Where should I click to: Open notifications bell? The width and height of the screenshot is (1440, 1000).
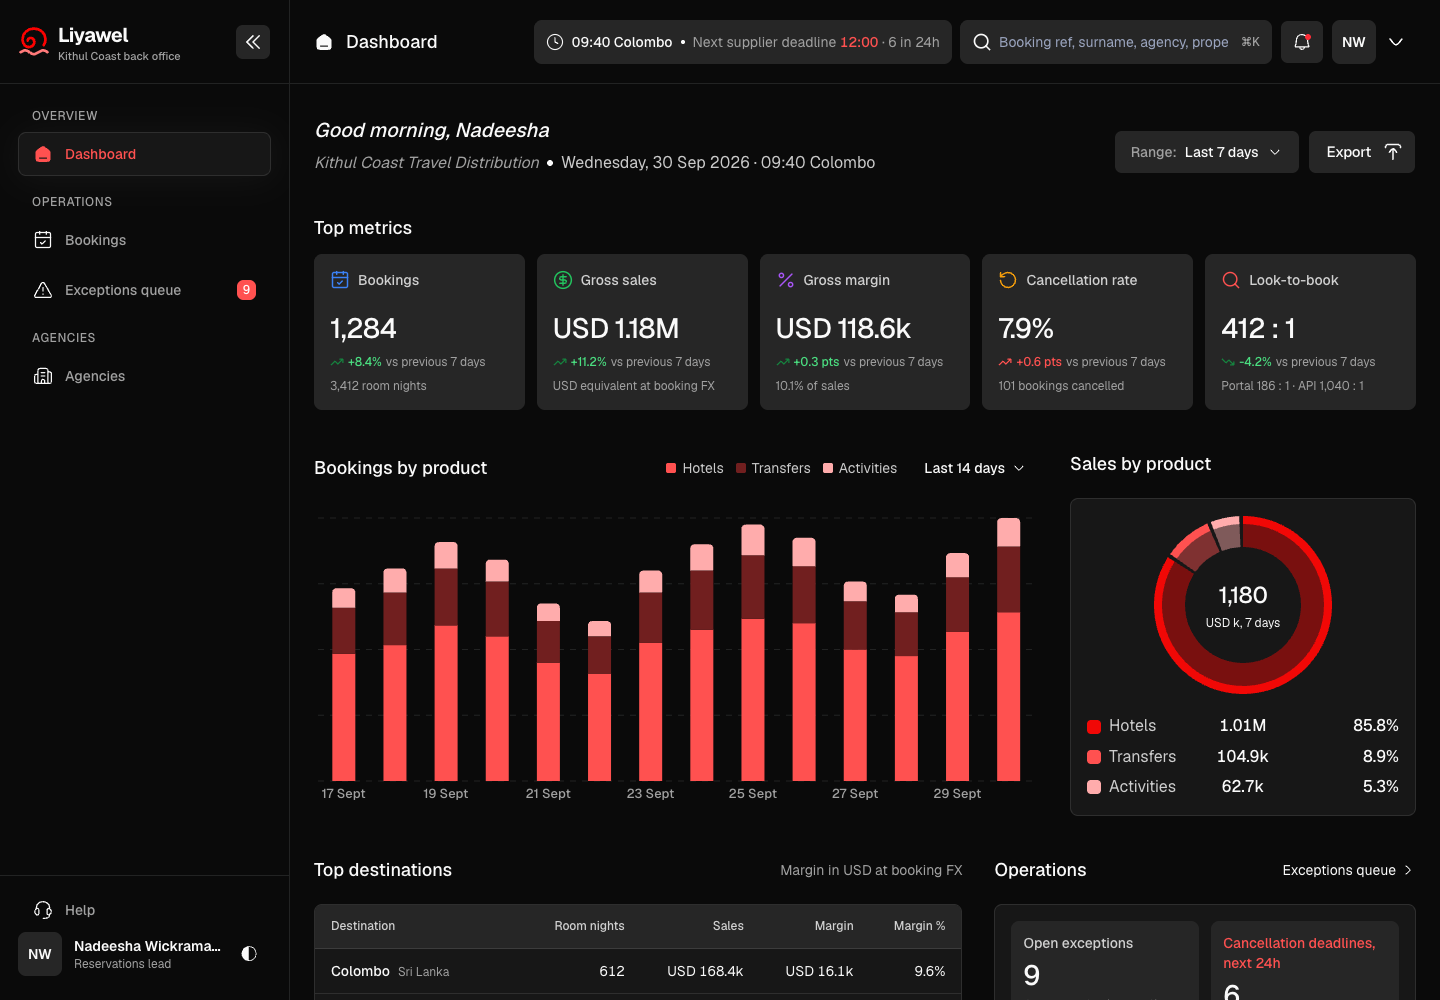[x=1302, y=42]
